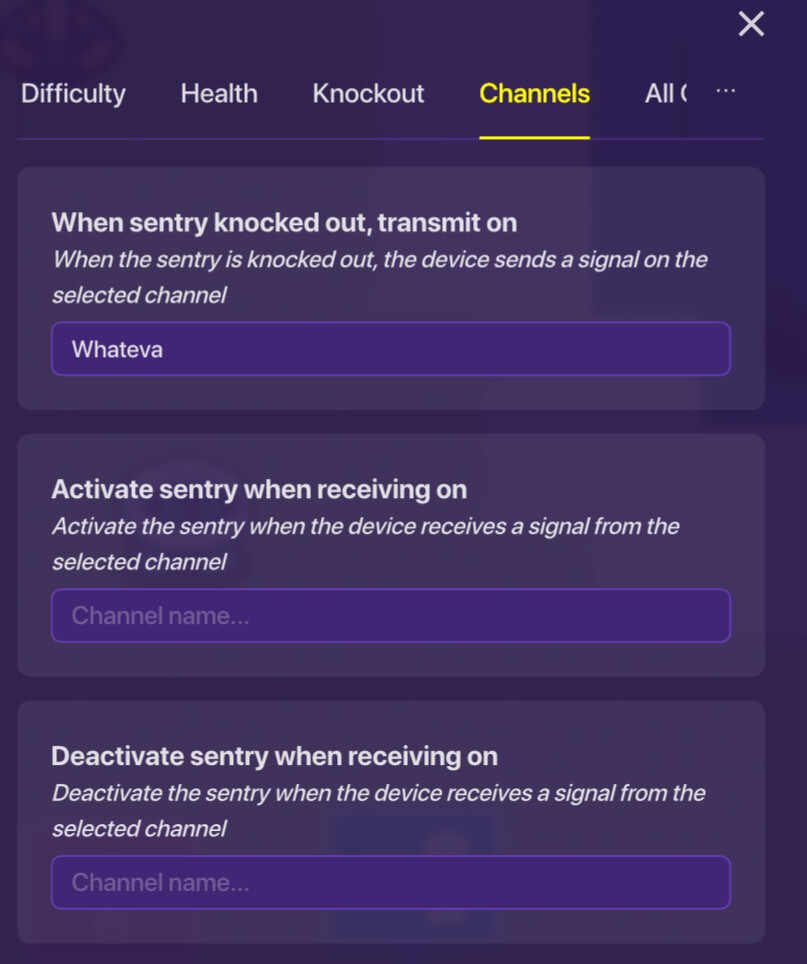Click the Deactivate sentry channel name field

(390, 882)
